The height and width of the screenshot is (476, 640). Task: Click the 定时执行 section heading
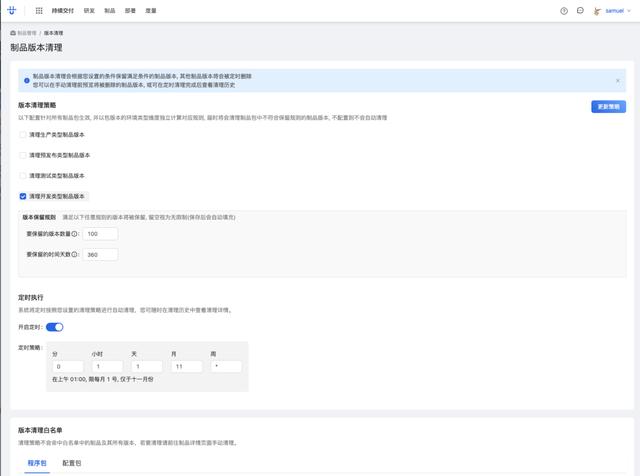(31, 297)
